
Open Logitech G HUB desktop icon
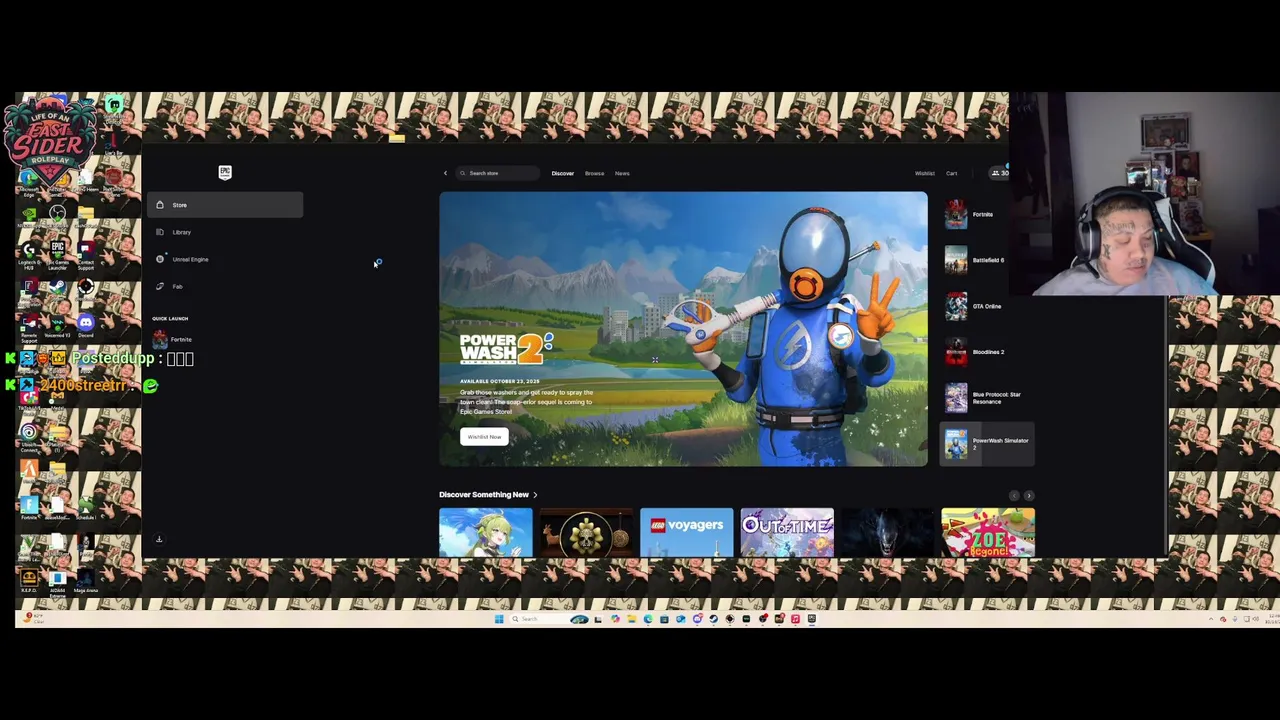pos(29,254)
